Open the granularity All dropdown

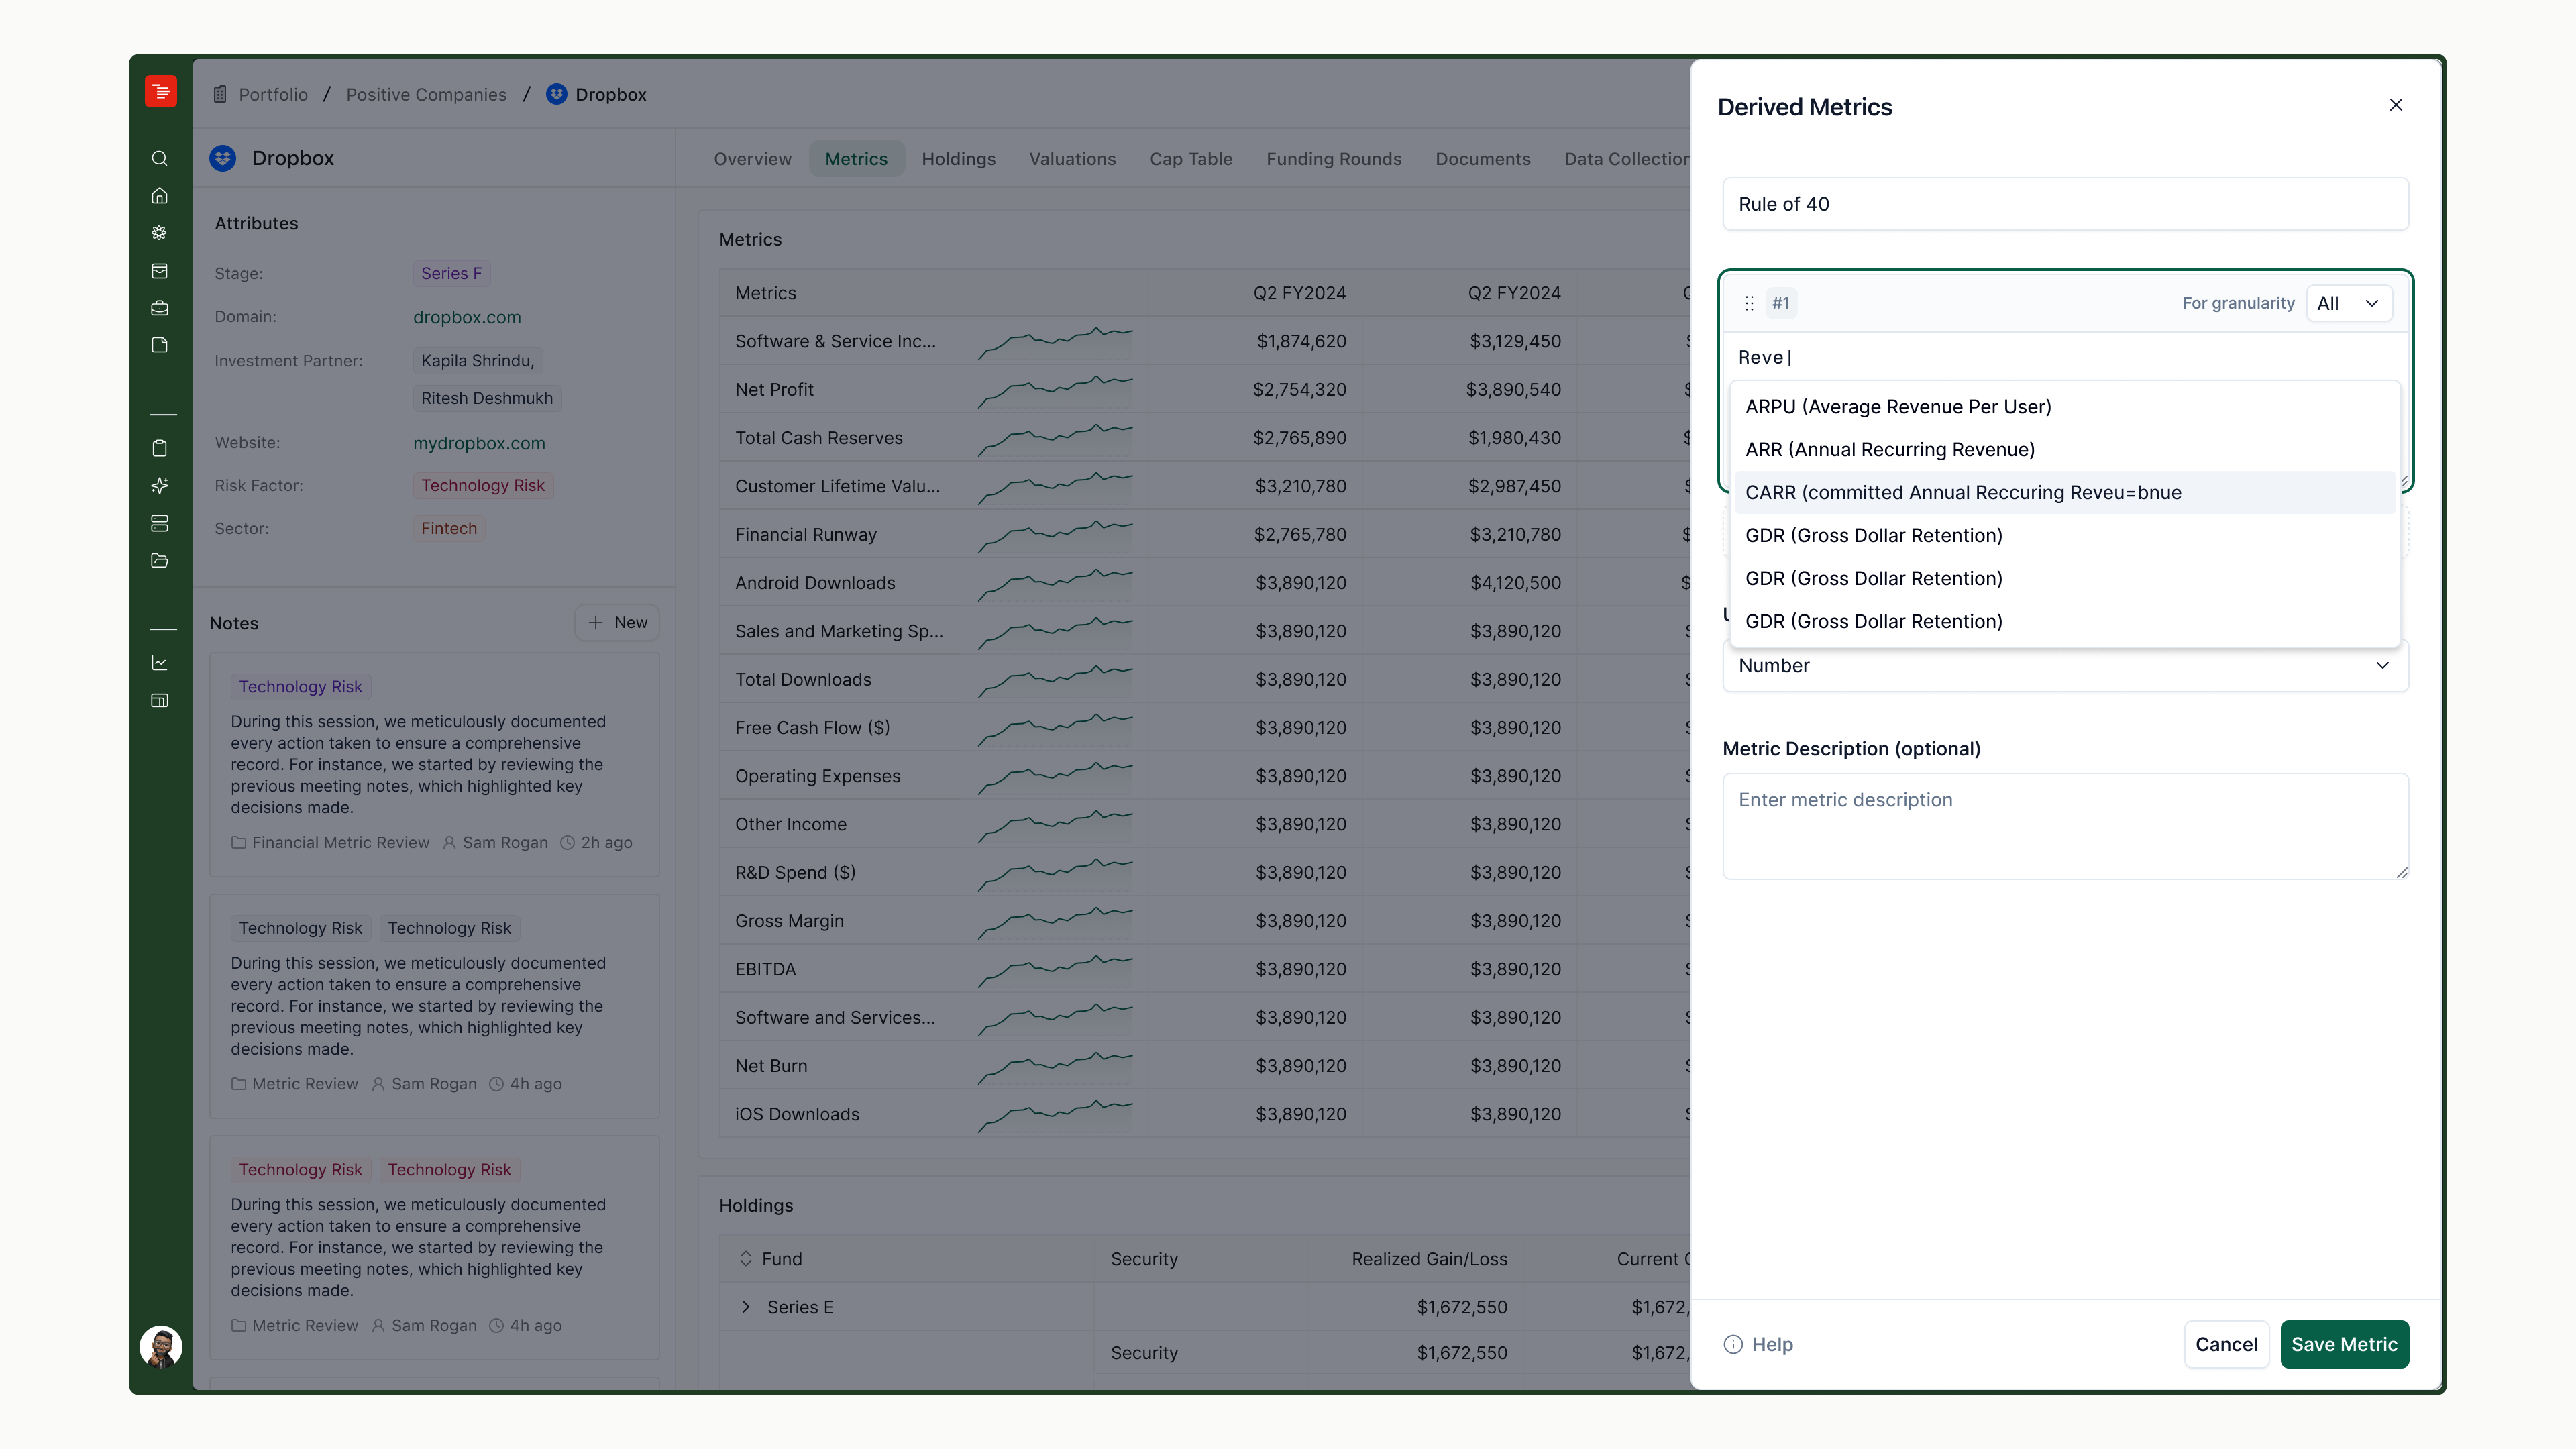click(2349, 303)
